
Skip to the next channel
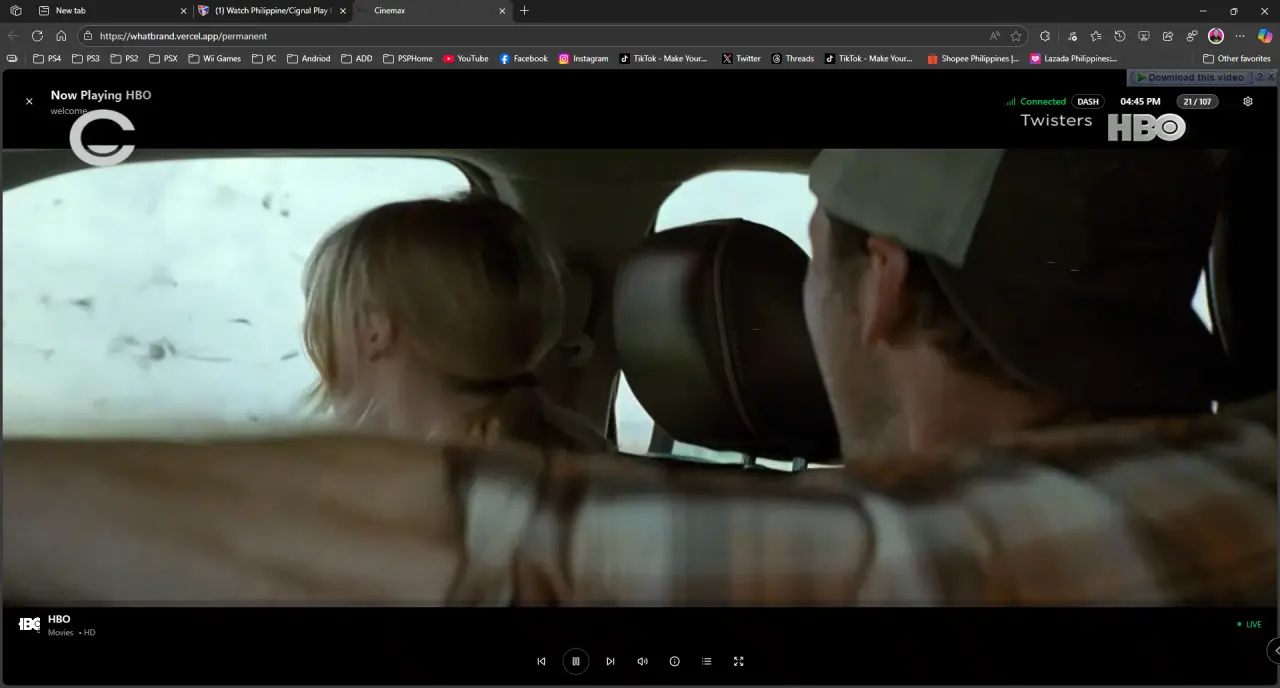click(610, 661)
